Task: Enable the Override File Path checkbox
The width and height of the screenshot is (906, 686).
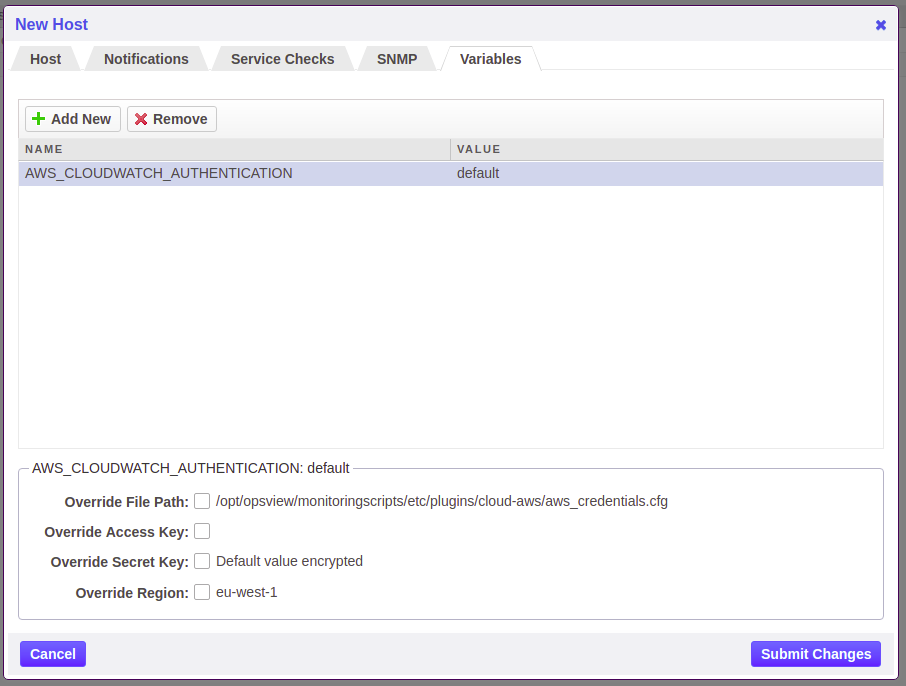Action: (x=202, y=501)
